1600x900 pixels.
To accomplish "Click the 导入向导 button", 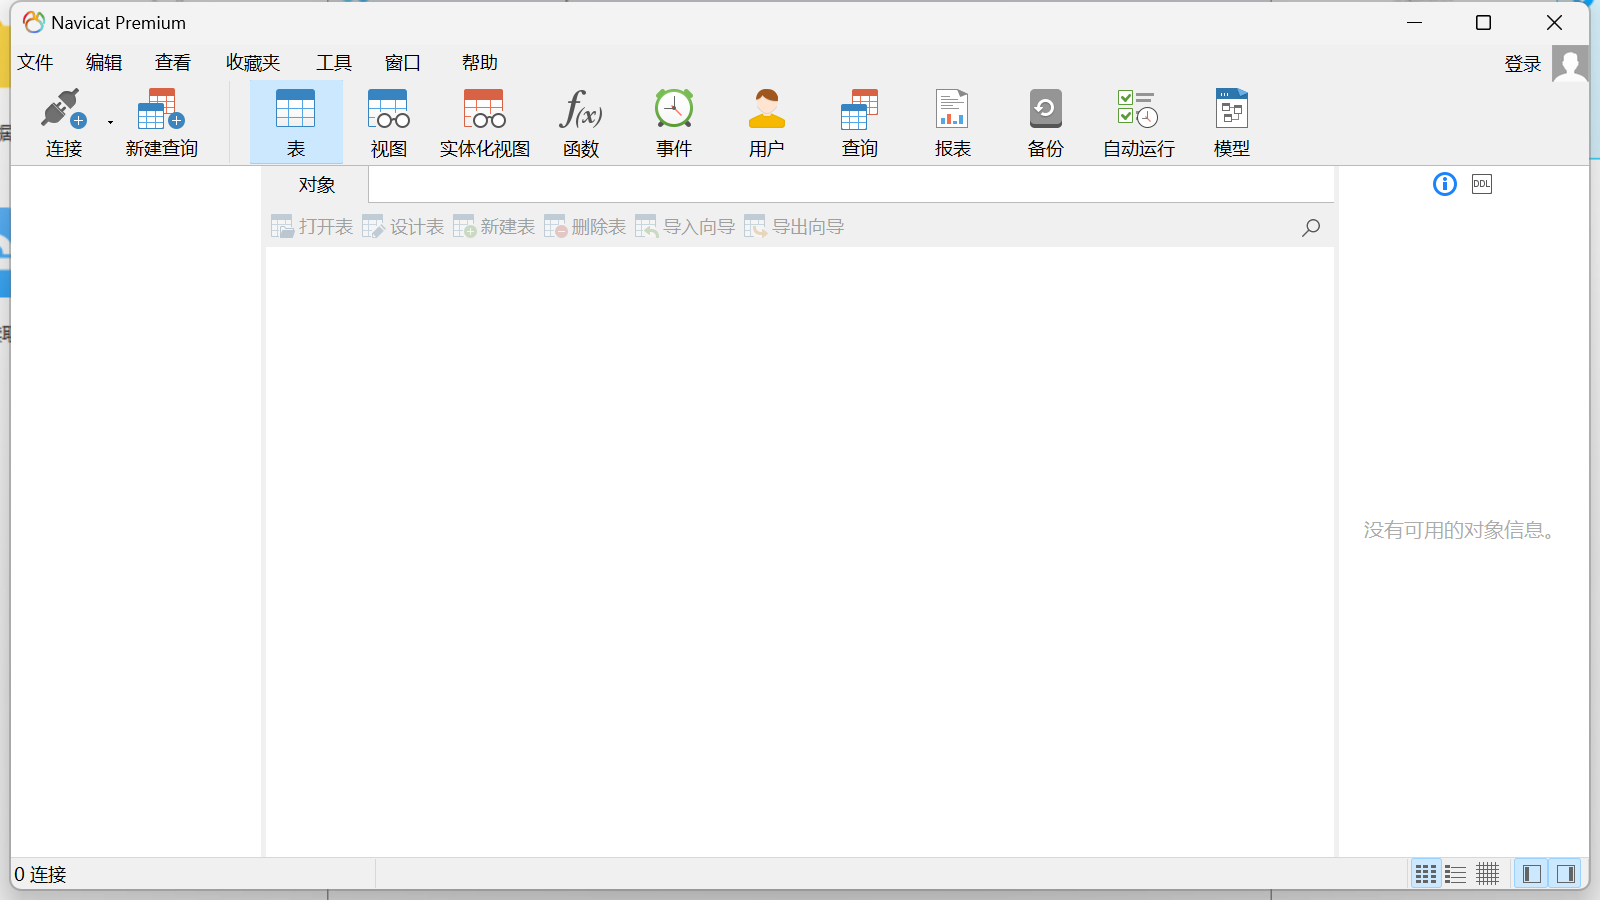I will (x=685, y=227).
